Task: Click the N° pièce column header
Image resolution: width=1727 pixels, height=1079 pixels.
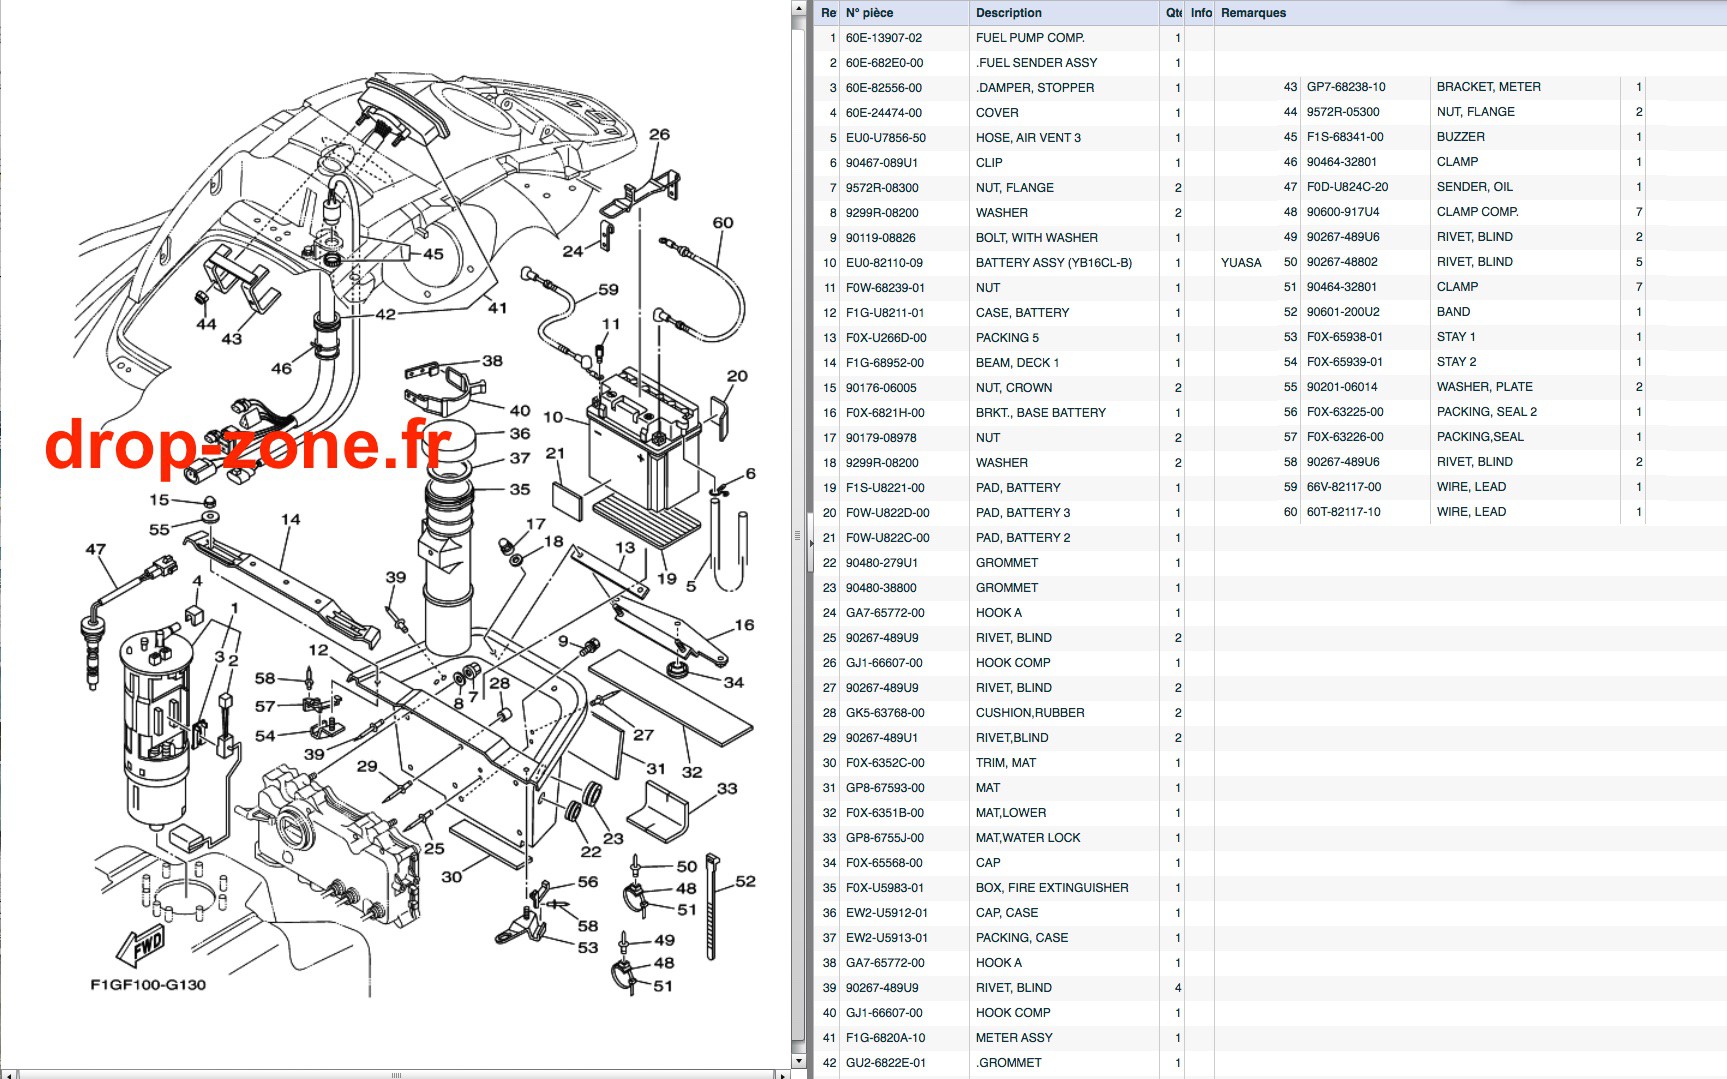Action: tap(905, 13)
